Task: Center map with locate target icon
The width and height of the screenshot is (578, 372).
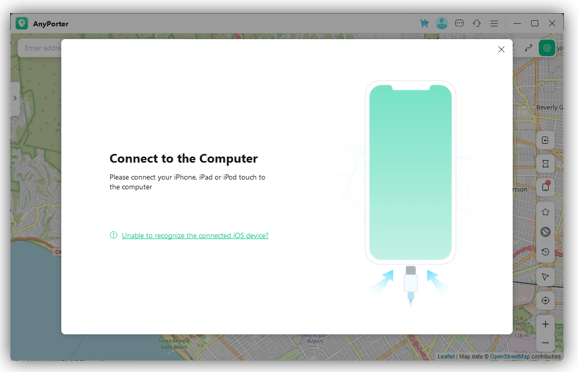Action: click(x=546, y=301)
